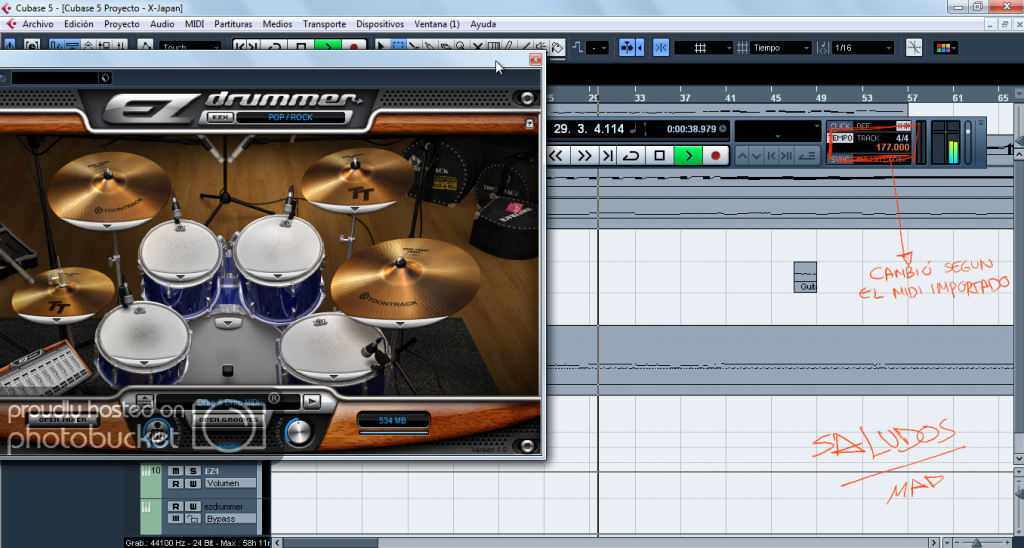Open the Transporte menu
1024x548 pixels.
[324, 23]
